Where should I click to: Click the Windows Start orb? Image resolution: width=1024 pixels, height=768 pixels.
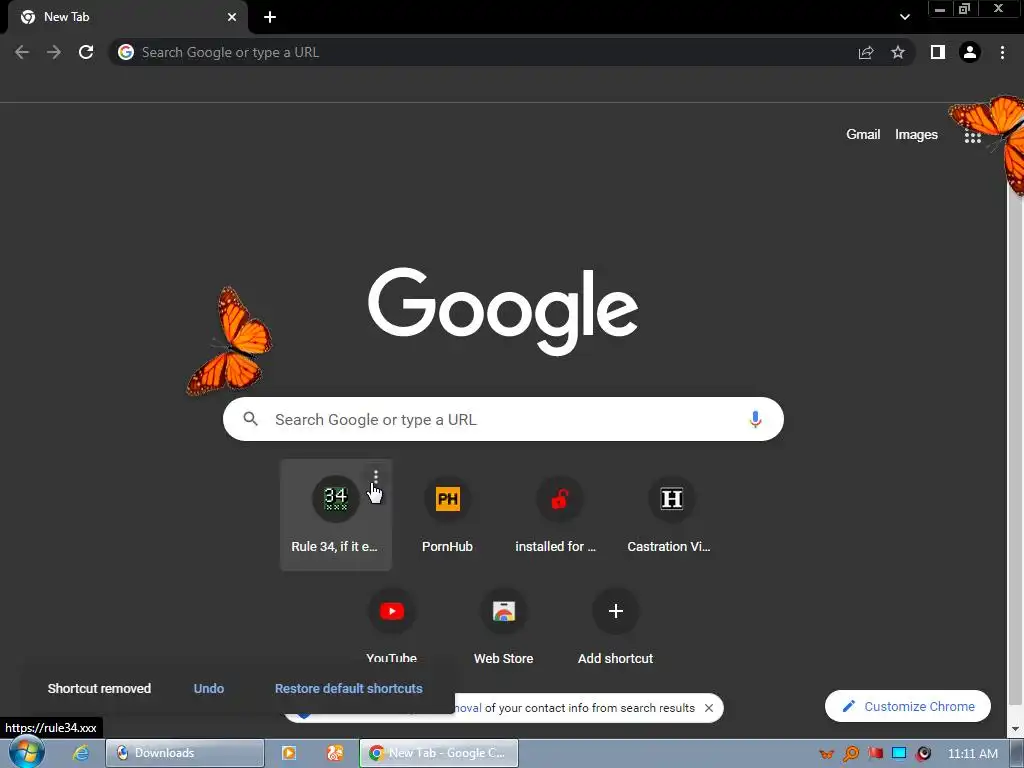point(26,752)
